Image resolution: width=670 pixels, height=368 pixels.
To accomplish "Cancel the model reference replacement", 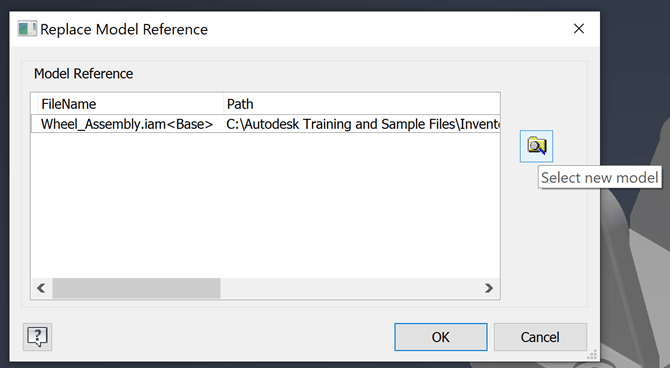I will pyautogui.click(x=540, y=337).
